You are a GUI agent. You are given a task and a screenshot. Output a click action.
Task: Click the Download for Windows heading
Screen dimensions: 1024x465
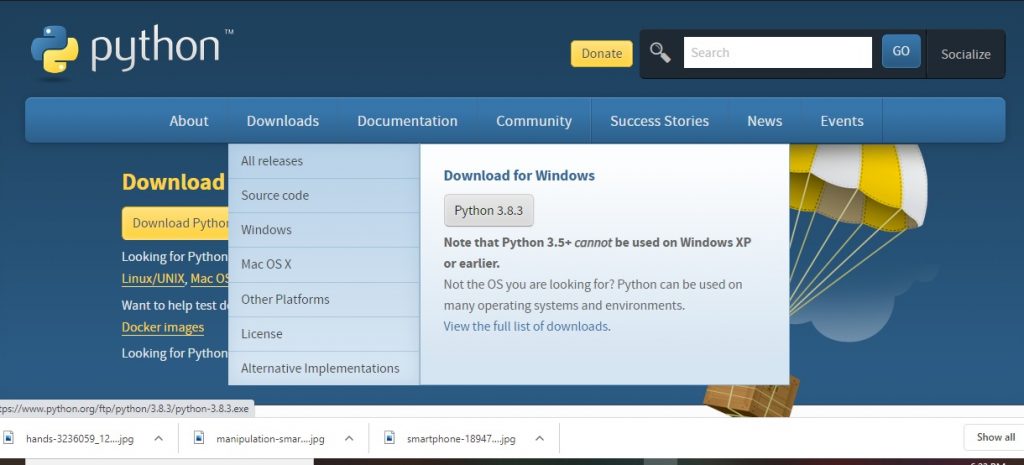pos(519,176)
